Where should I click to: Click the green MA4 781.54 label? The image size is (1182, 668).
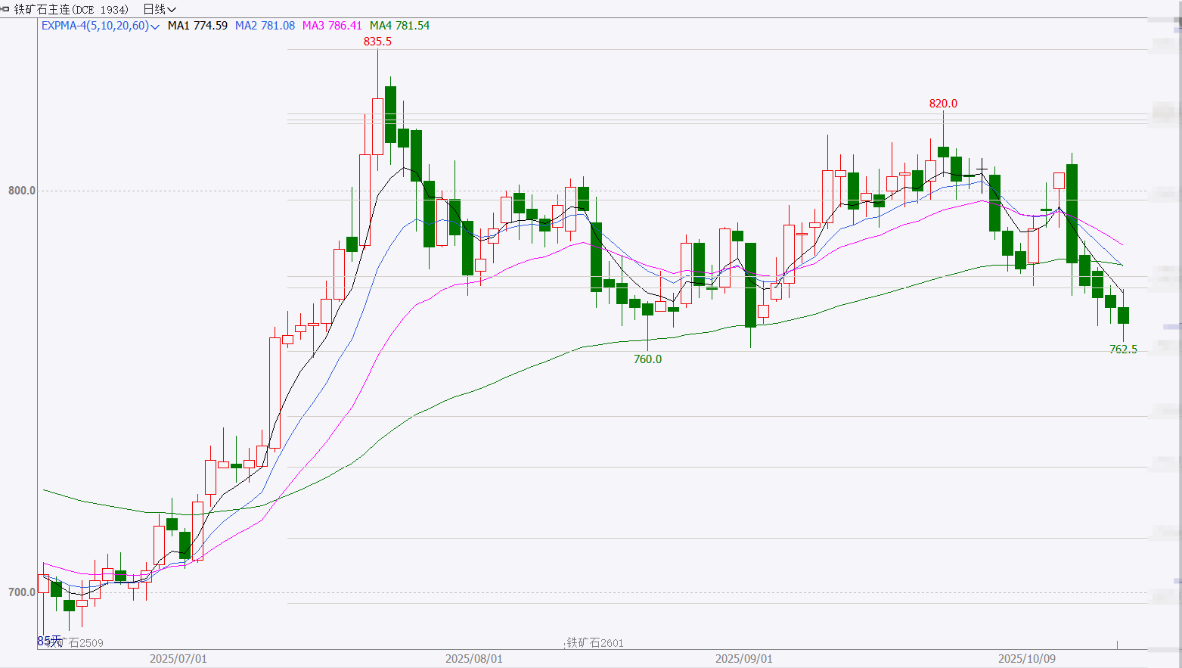pyautogui.click(x=399, y=25)
